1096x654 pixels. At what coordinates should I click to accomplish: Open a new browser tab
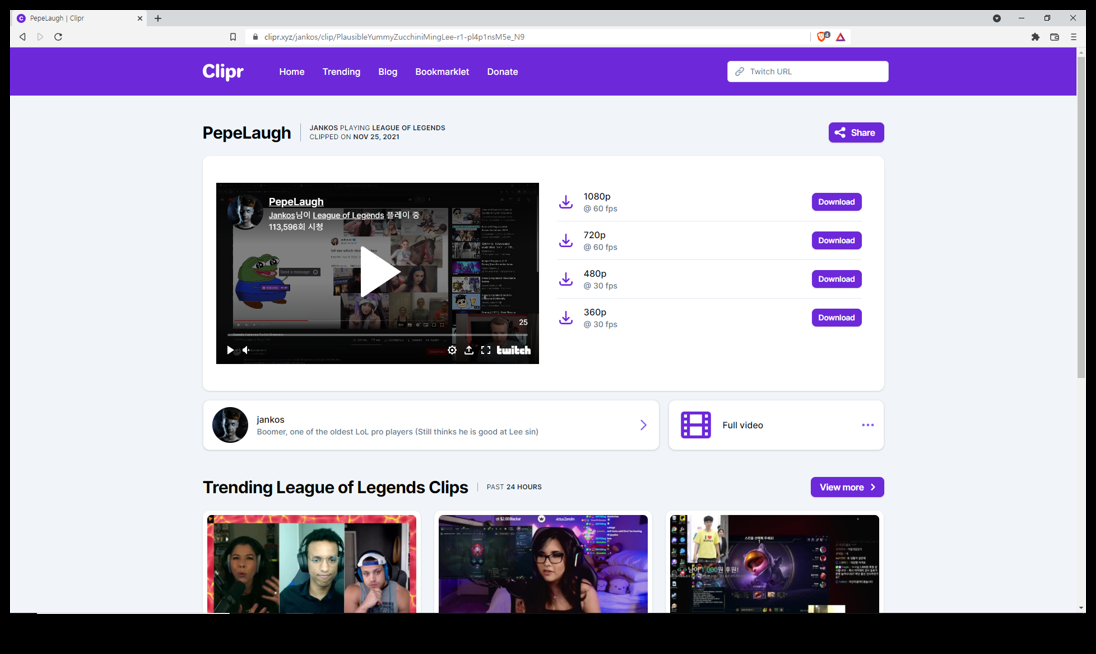coord(158,18)
